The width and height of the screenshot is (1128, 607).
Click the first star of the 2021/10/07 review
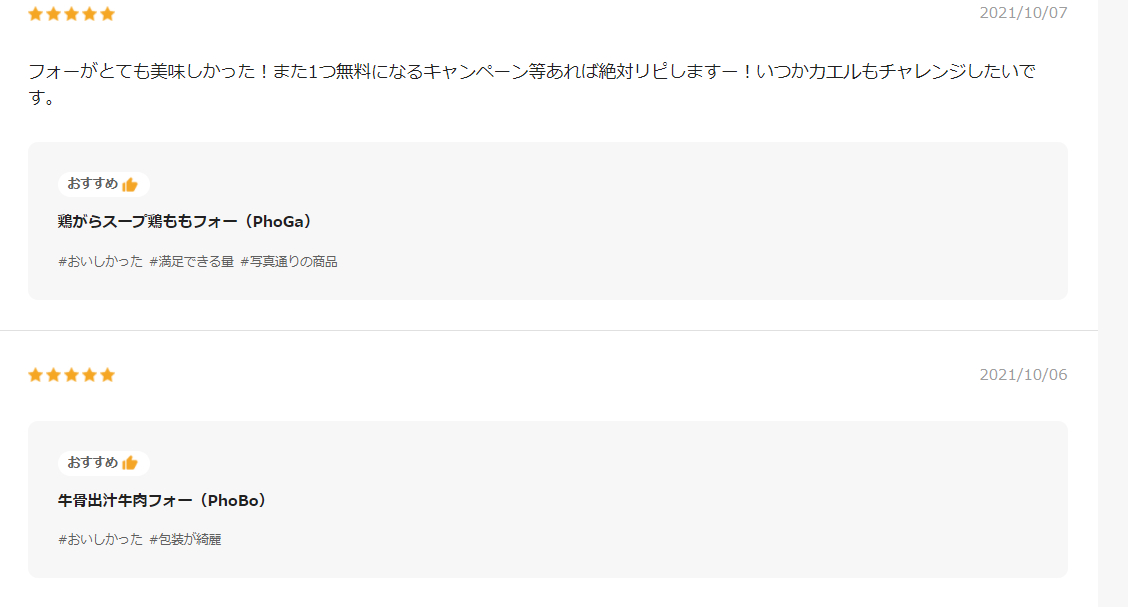pos(35,14)
